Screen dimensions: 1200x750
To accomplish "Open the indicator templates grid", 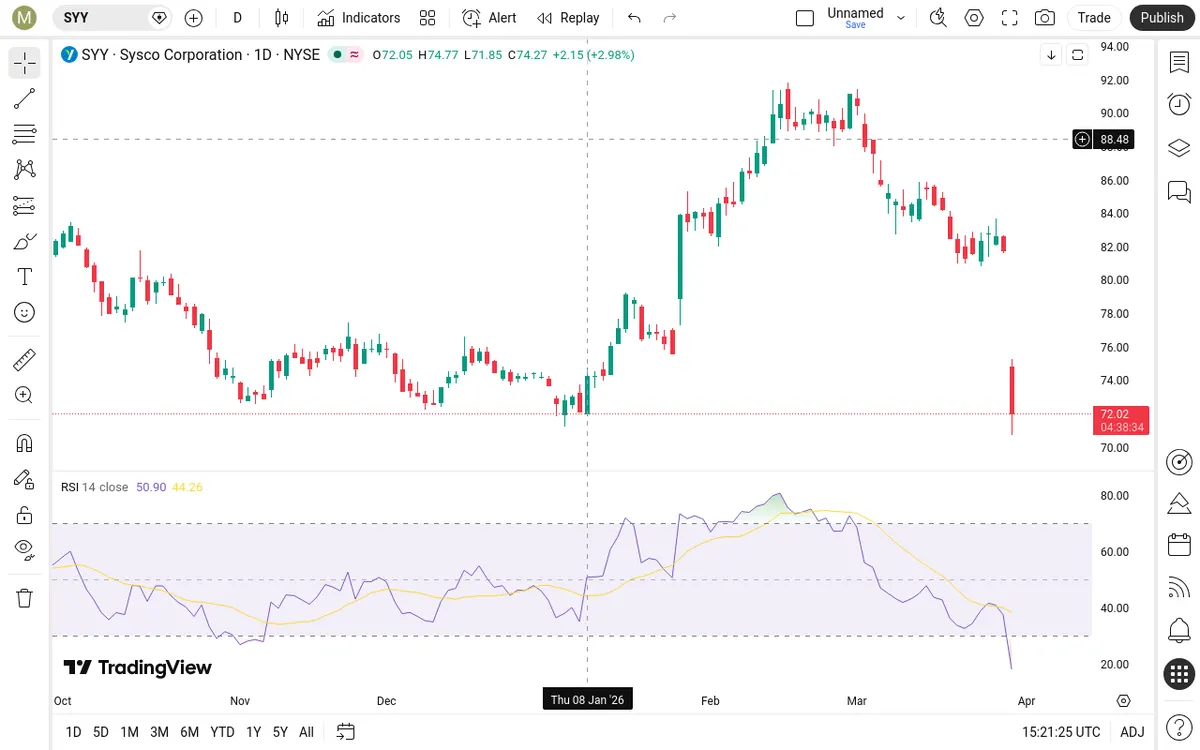I will coord(428,18).
